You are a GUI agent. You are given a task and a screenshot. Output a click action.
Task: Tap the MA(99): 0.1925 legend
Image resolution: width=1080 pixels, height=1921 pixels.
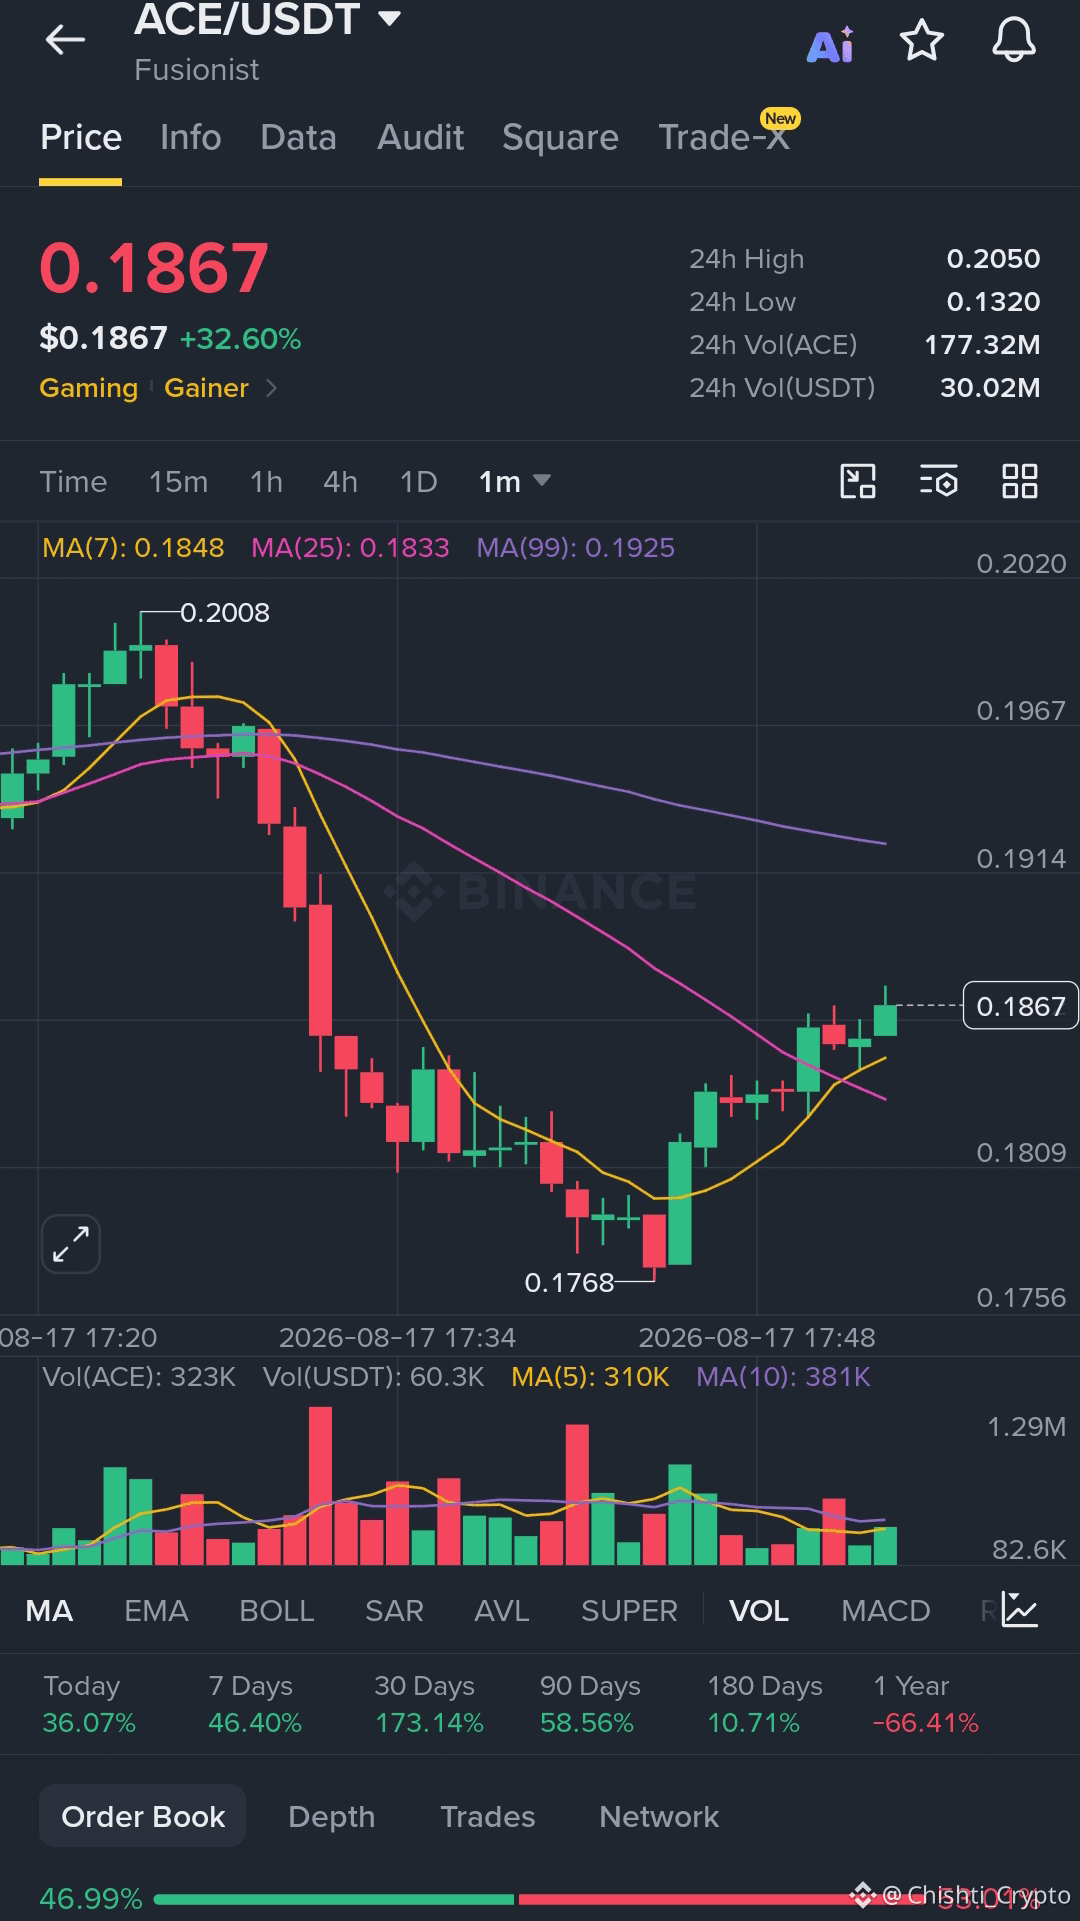(576, 548)
